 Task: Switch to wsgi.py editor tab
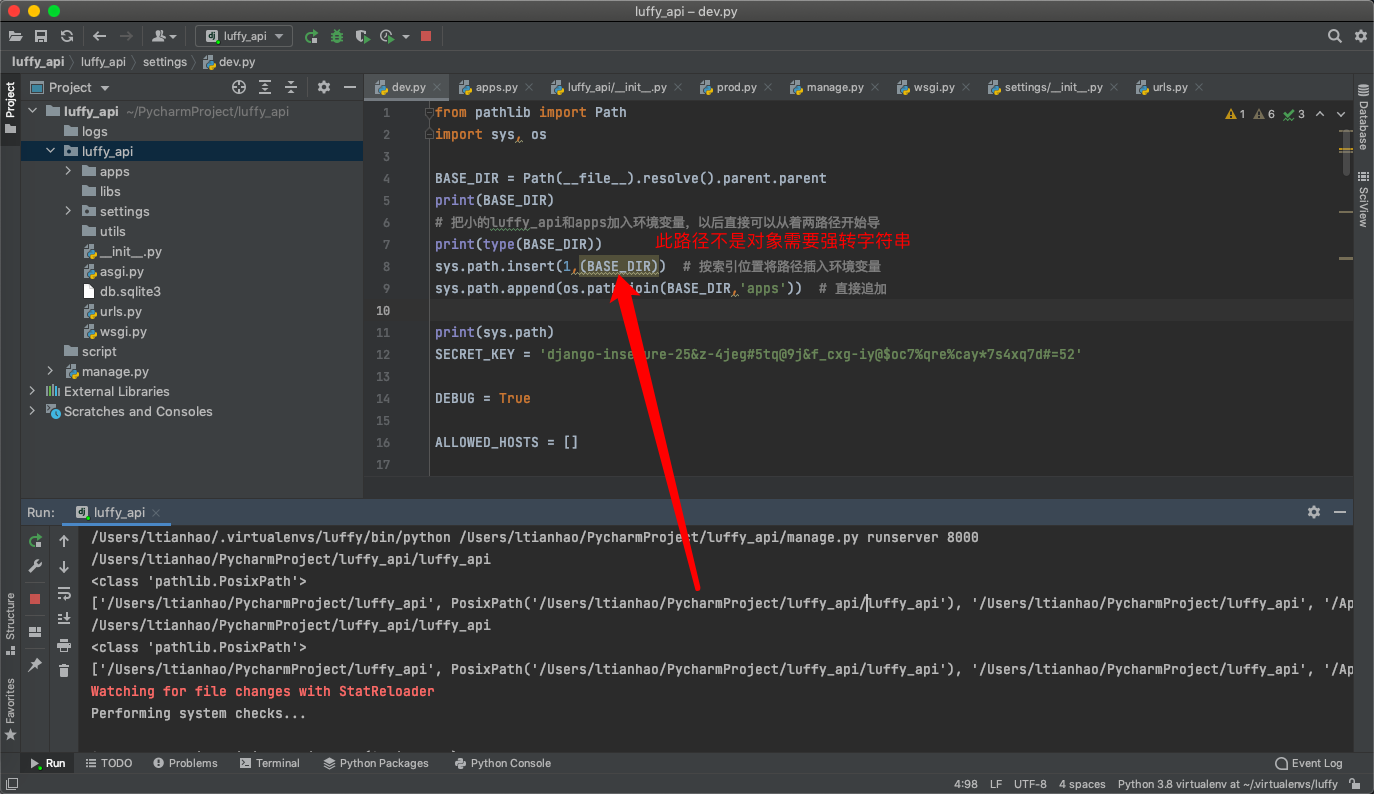pos(935,87)
